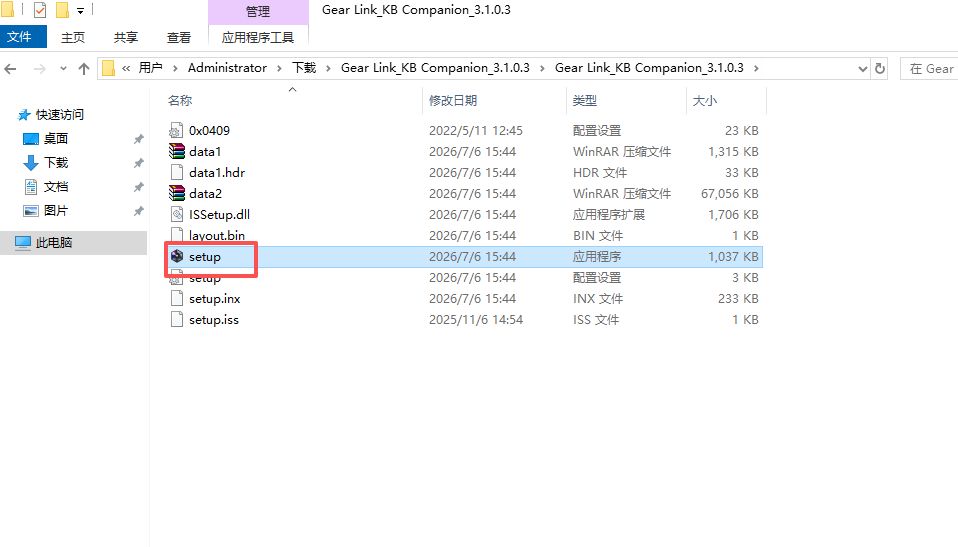Expand the chevron after 下载 breadcrumb
Viewport: 958px width, 547px height.
328,68
